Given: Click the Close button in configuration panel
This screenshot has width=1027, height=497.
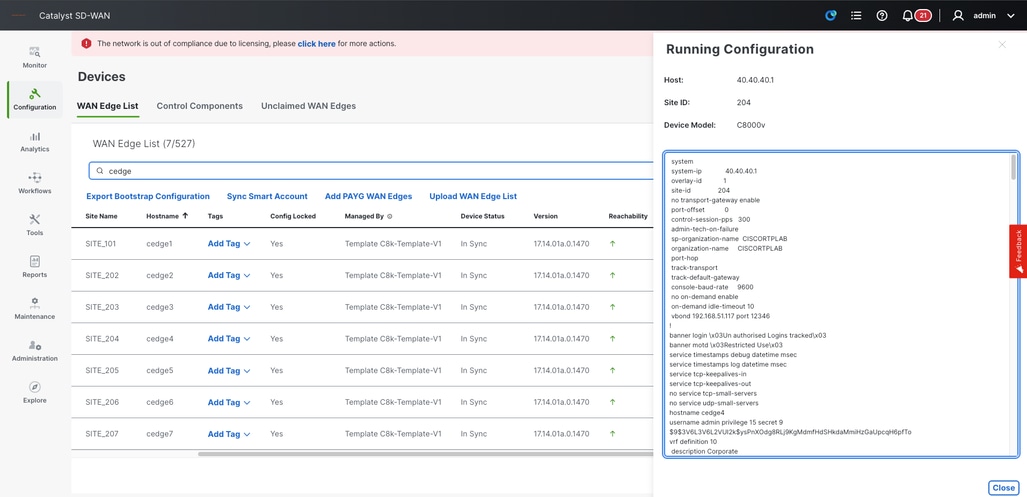Looking at the screenshot, I should [x=1002, y=487].
